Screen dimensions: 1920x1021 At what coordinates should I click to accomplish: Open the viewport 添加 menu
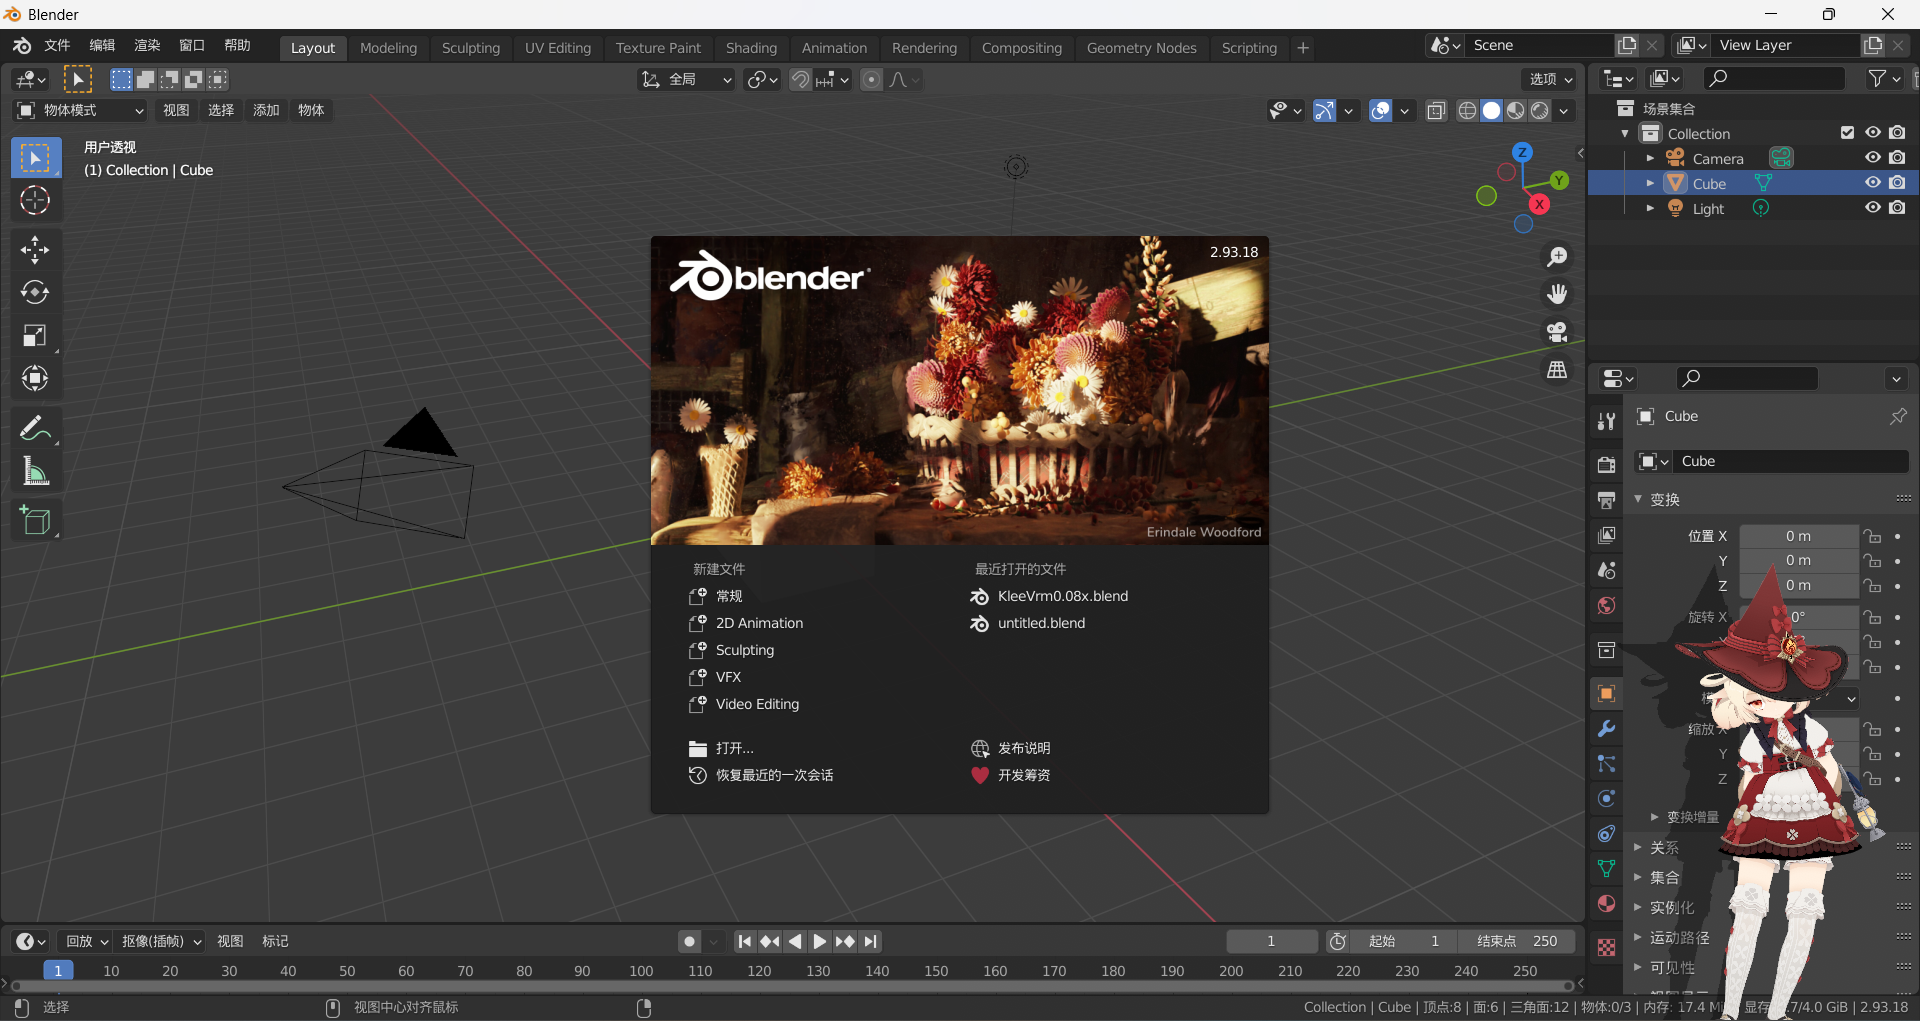266,110
